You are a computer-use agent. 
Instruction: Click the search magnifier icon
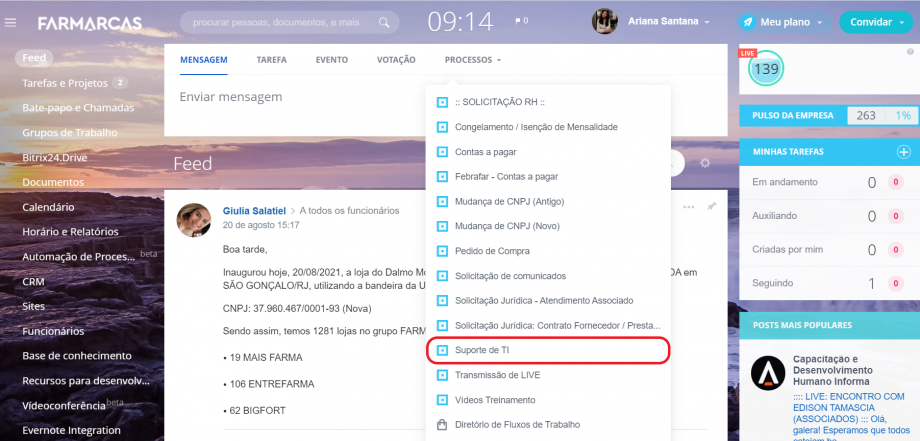tap(382, 21)
